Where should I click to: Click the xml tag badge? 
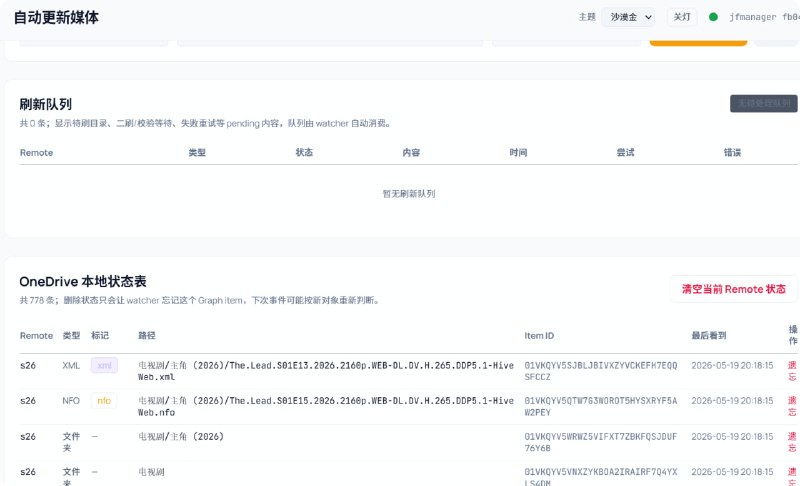coord(104,365)
